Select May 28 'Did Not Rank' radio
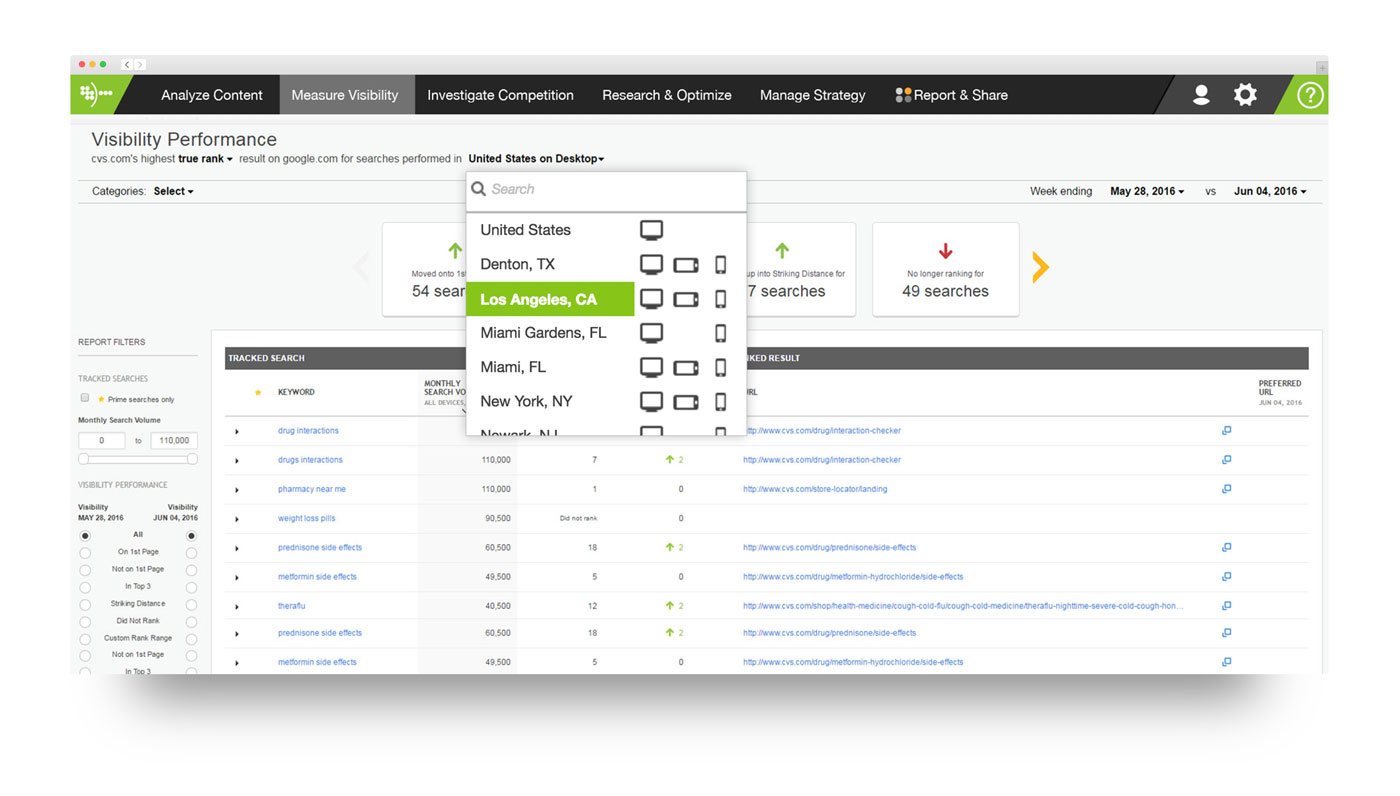 coord(85,622)
